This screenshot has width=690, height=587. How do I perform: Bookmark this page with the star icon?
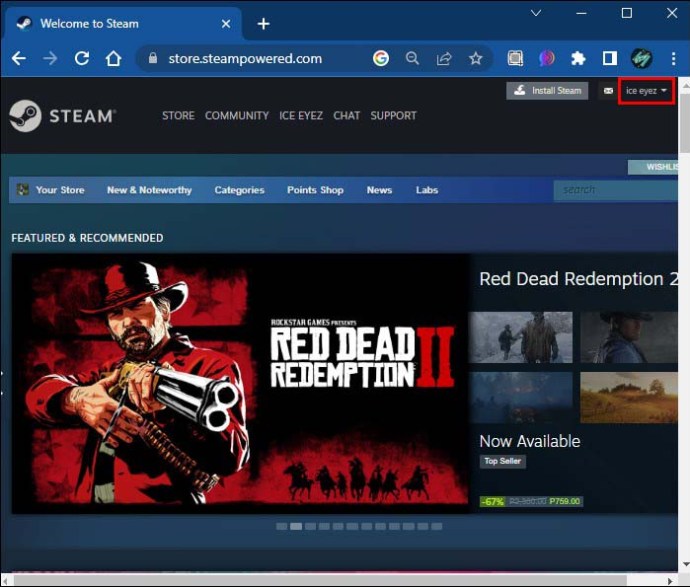(476, 58)
